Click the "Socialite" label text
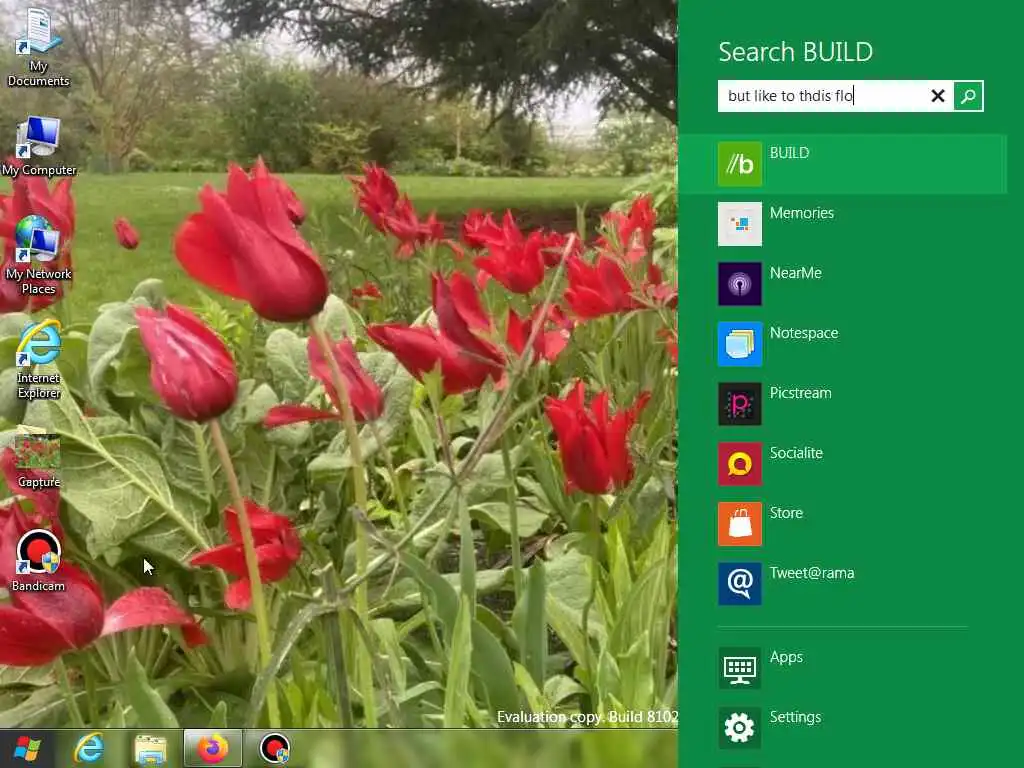This screenshot has width=1024, height=768. (795, 453)
